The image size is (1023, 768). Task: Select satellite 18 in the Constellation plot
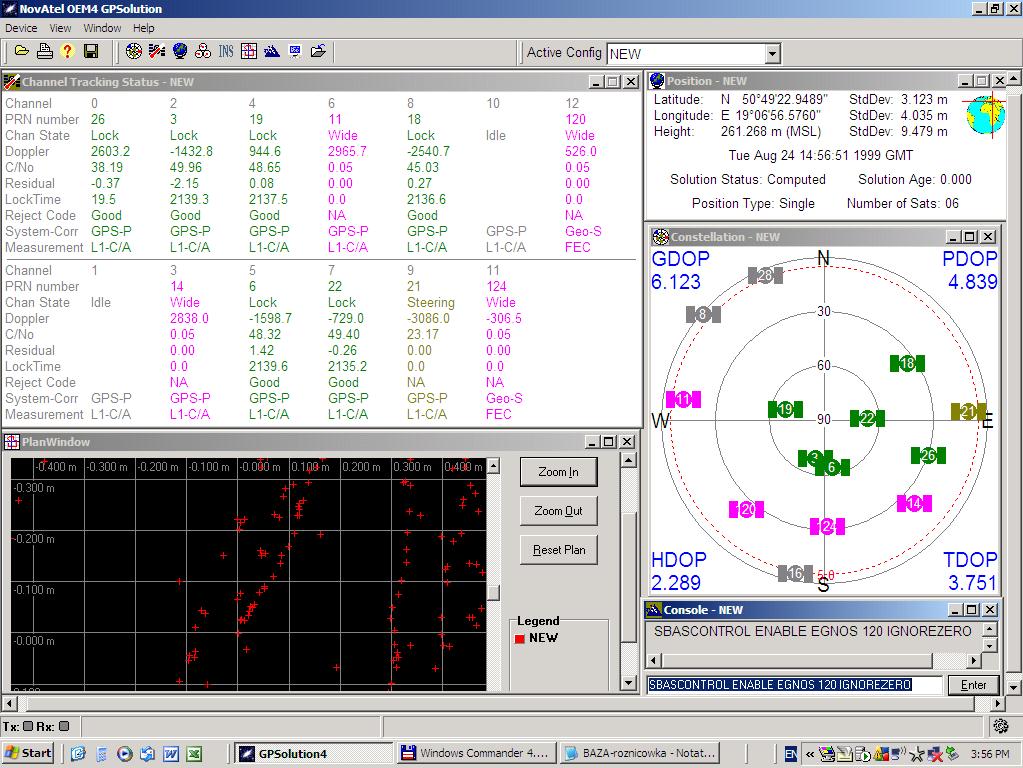[x=907, y=363]
